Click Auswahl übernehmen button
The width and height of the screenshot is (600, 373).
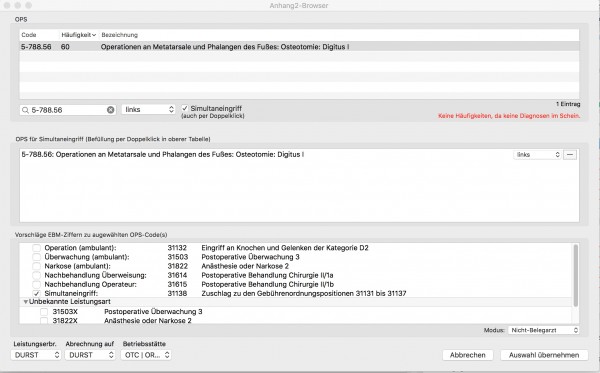pyautogui.click(x=544, y=355)
